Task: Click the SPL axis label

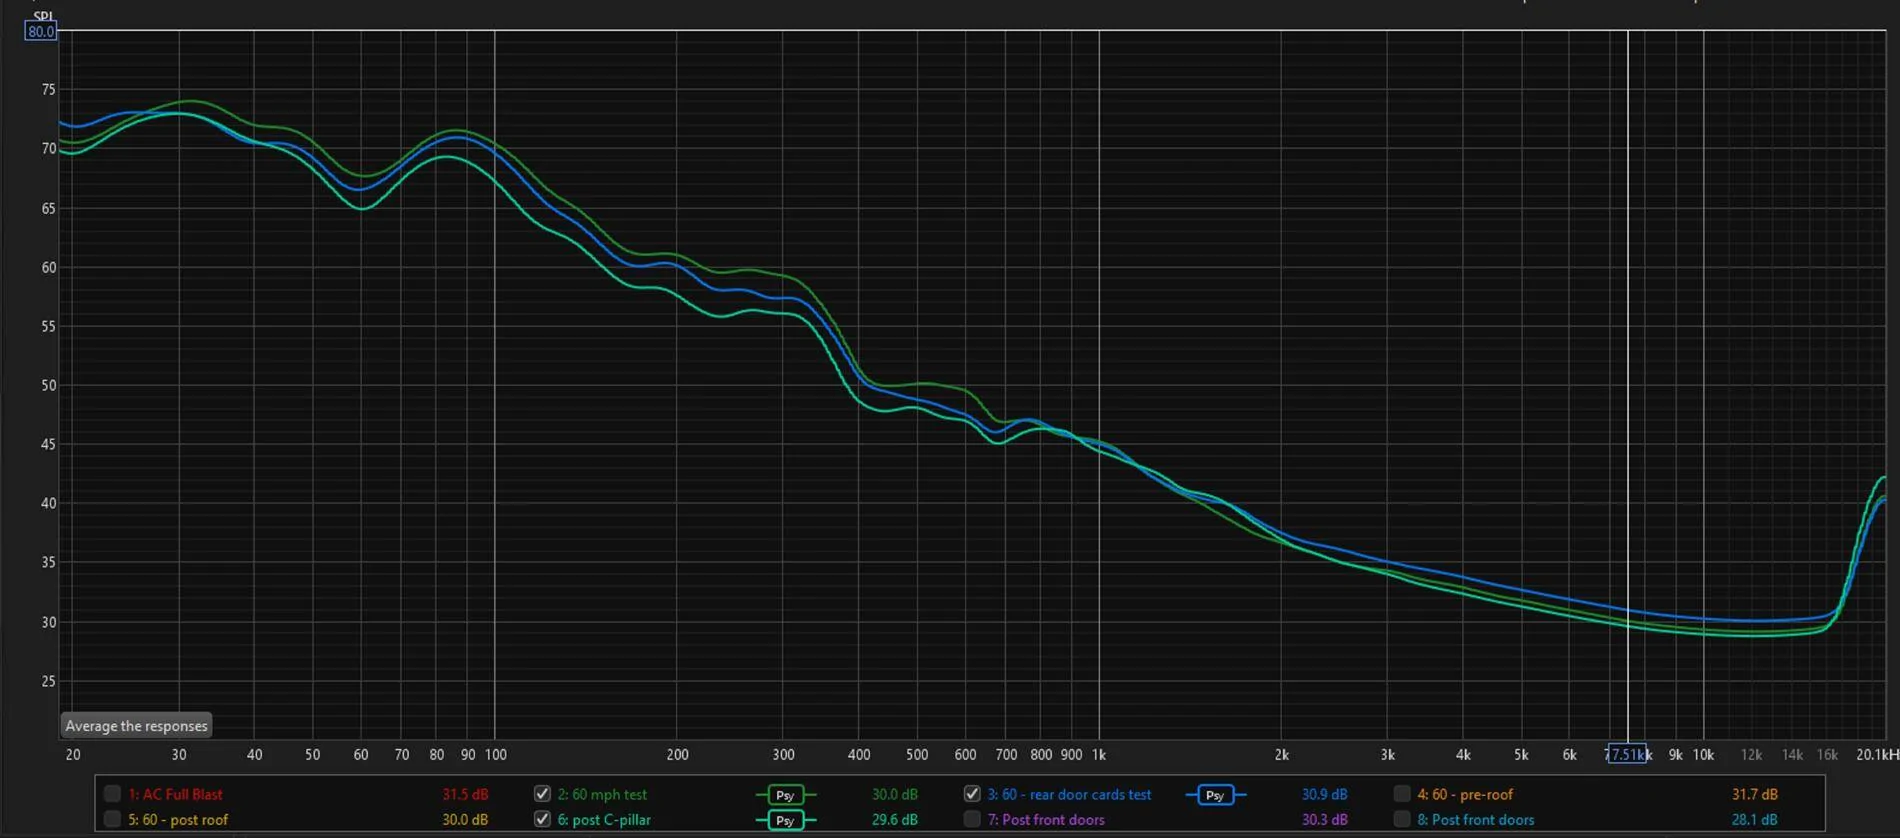Action: 43,16
